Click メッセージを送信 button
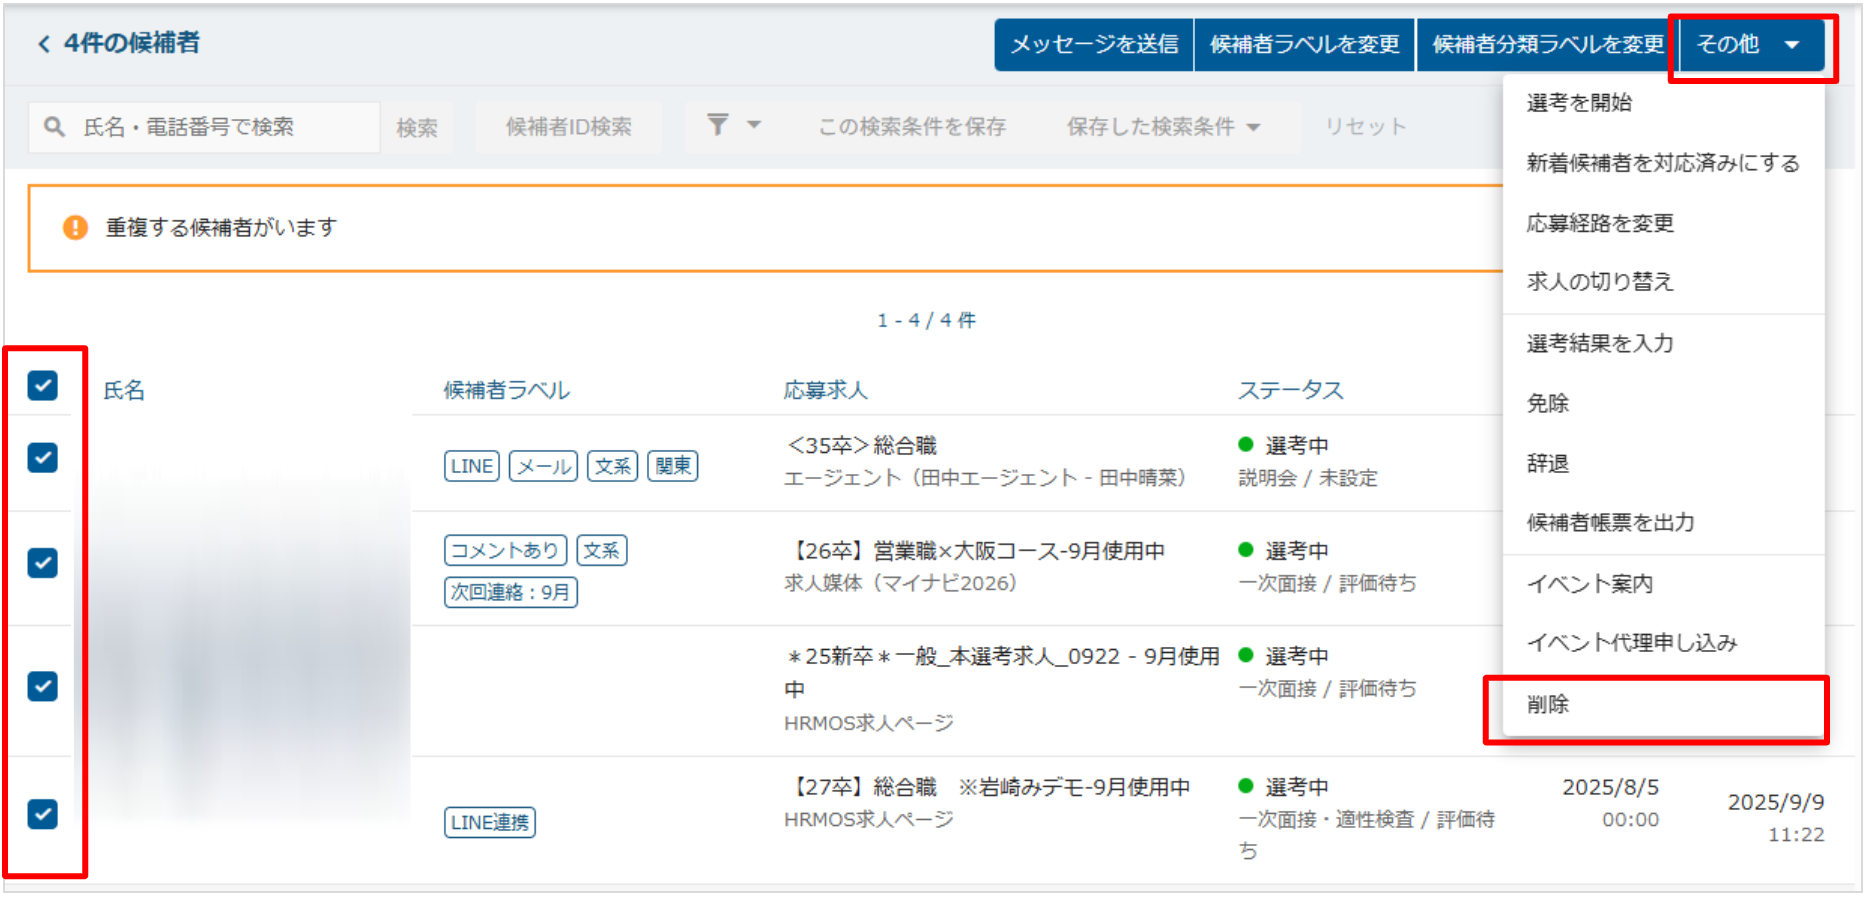The image size is (1869, 898). (1094, 45)
